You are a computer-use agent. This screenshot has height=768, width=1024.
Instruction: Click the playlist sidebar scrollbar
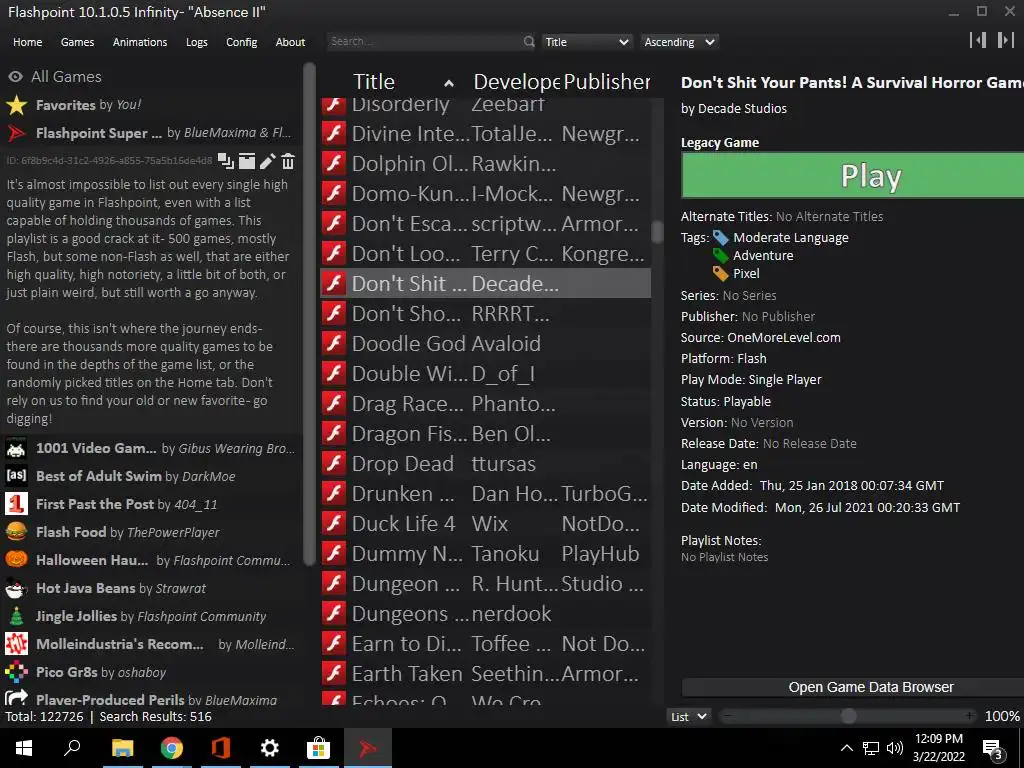[310, 313]
